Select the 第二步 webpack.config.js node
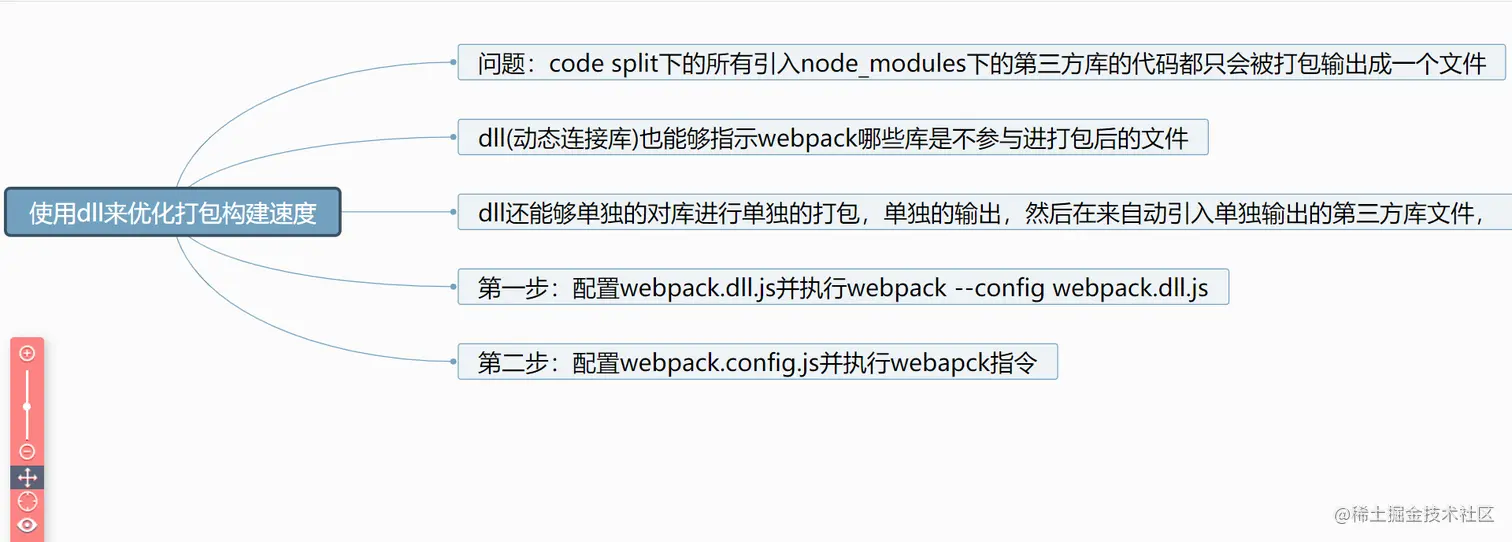 (x=757, y=361)
